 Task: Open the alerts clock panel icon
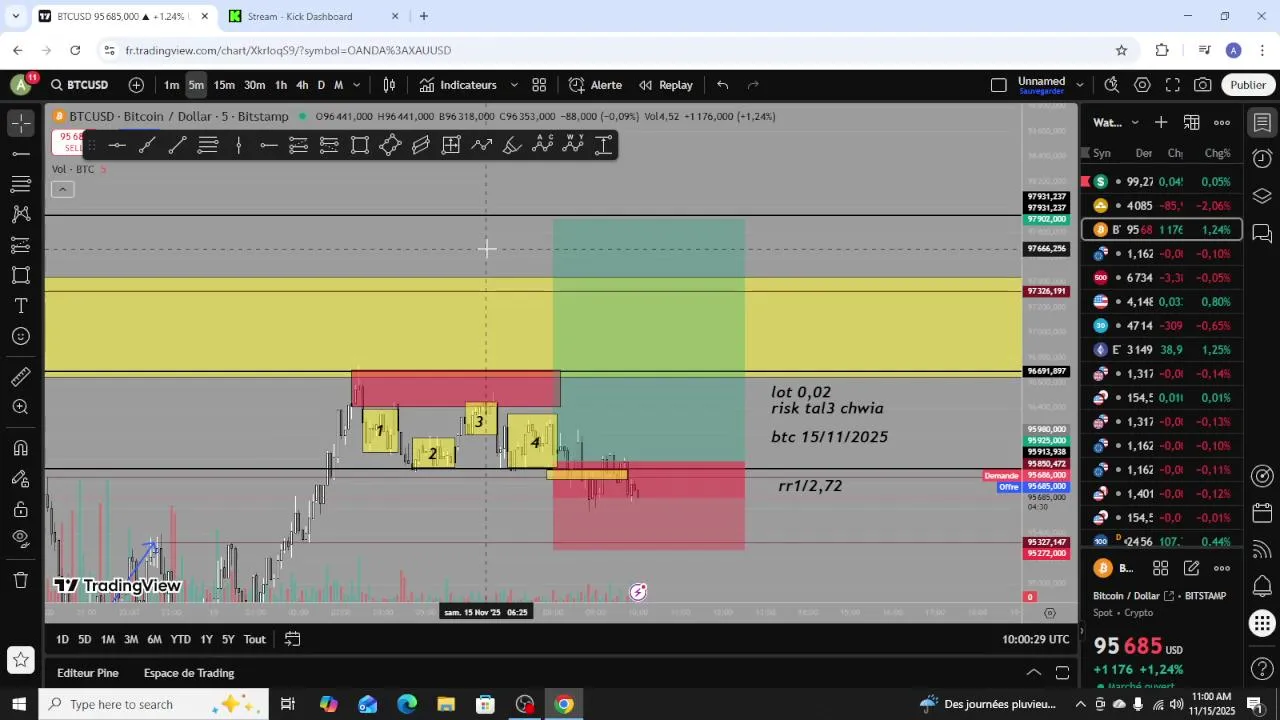1262,159
